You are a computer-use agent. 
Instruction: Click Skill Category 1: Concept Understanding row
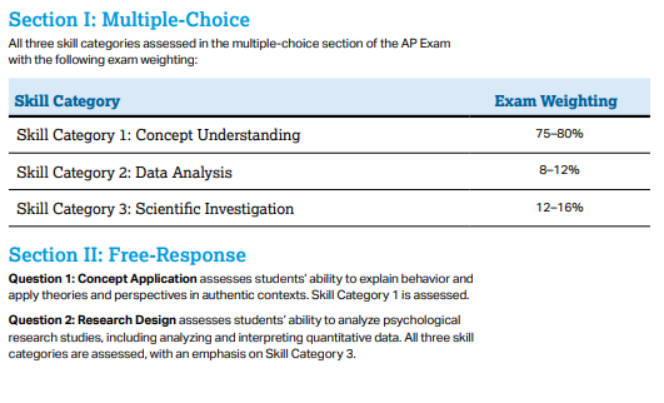click(x=329, y=135)
